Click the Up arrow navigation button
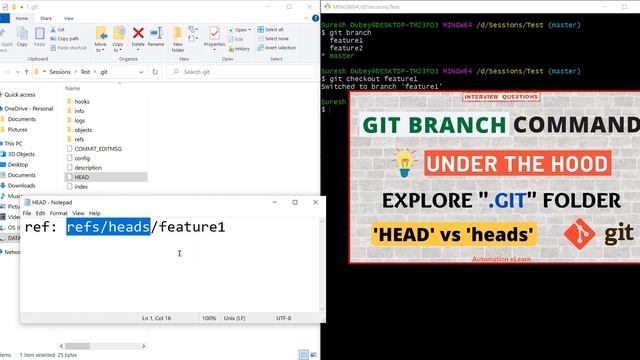Image resolution: width=640 pixels, height=360 pixels. 27,72
